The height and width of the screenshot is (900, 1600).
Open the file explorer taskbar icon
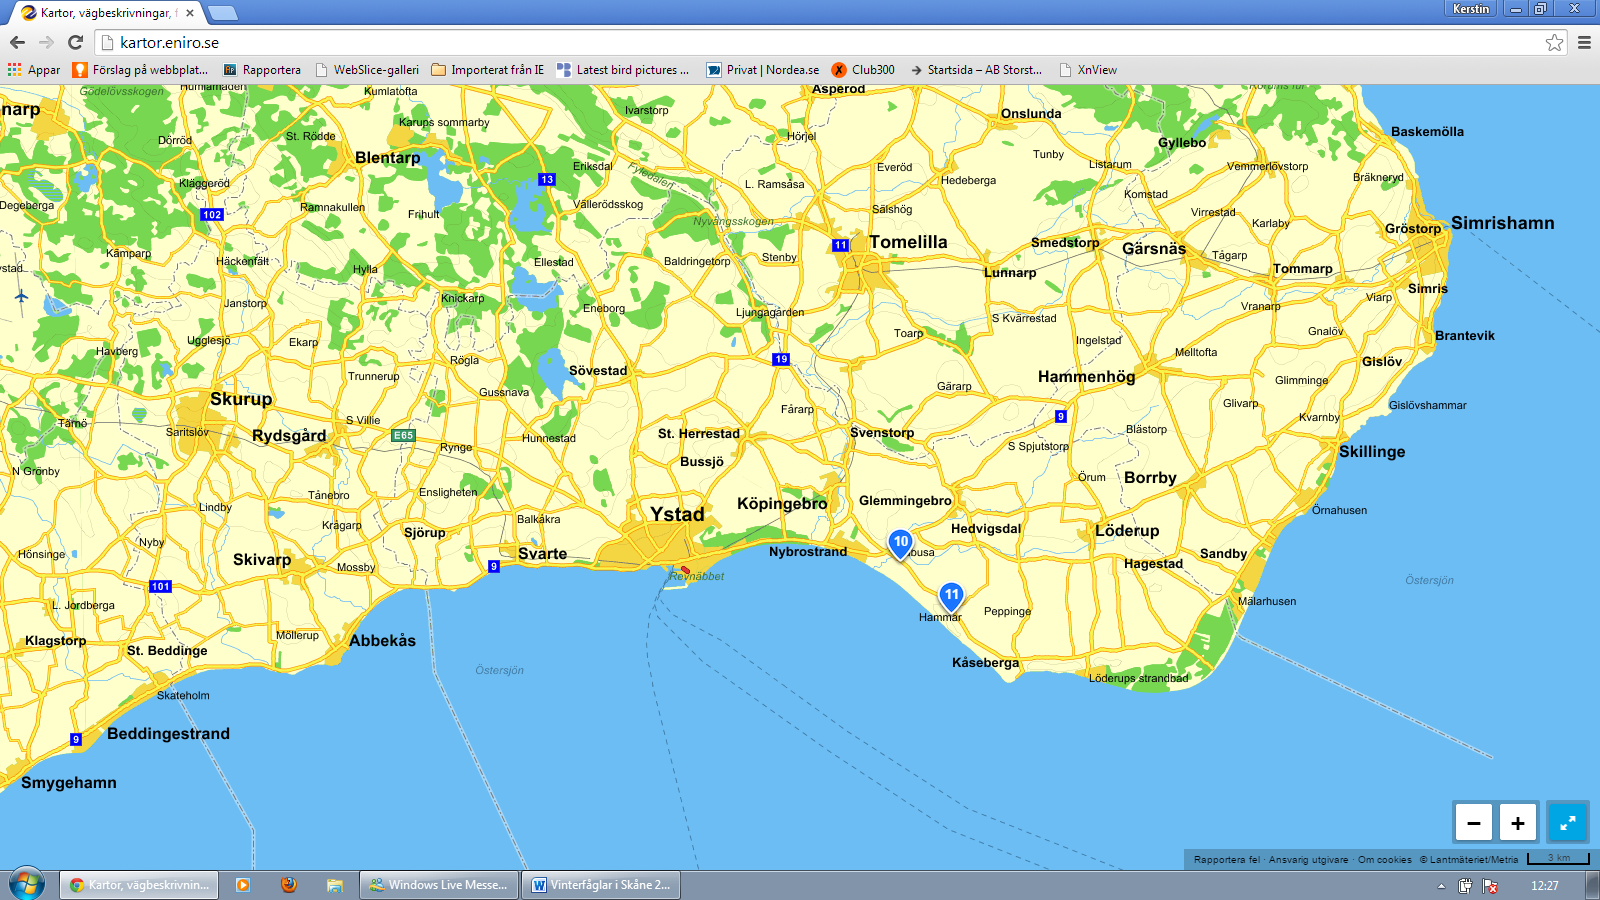pos(335,885)
